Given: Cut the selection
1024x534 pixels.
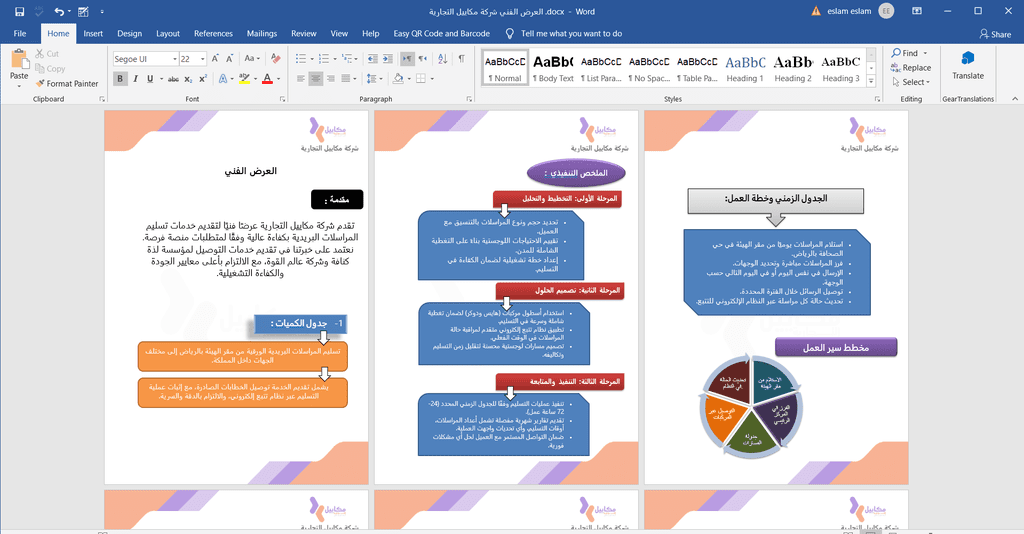Looking at the screenshot, I should point(47,54).
